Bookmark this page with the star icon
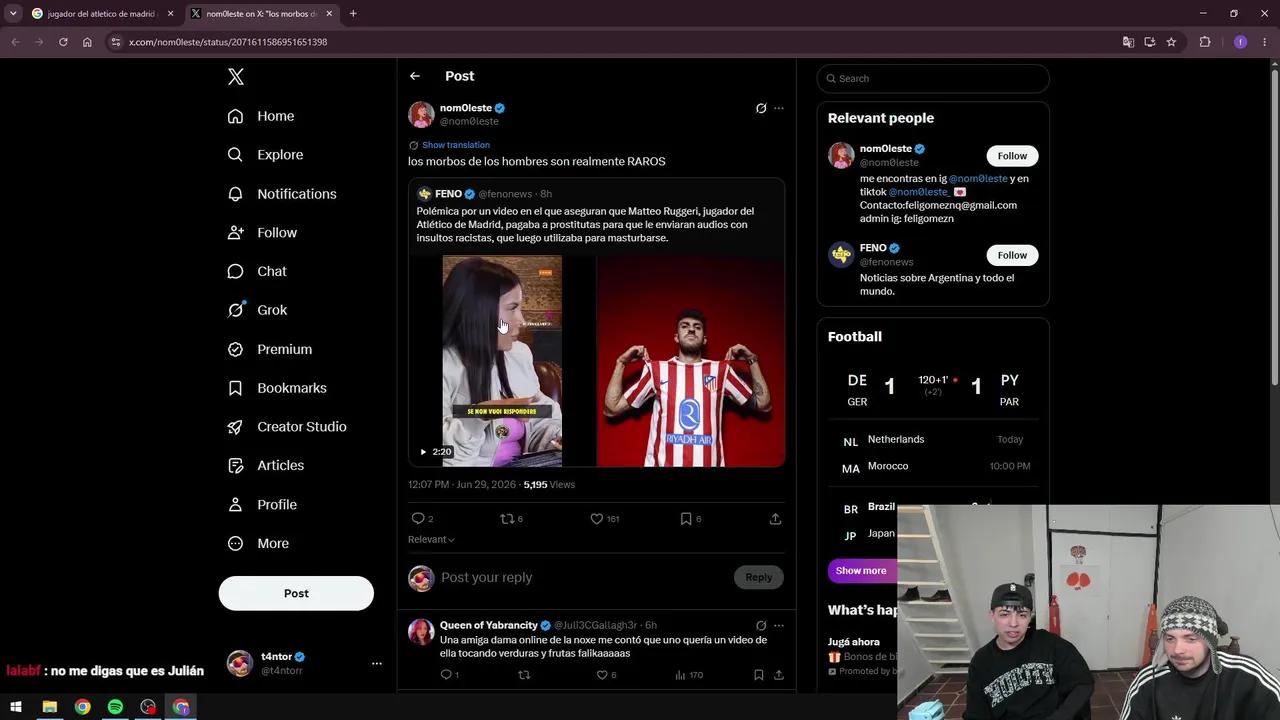1280x720 pixels. click(1171, 42)
